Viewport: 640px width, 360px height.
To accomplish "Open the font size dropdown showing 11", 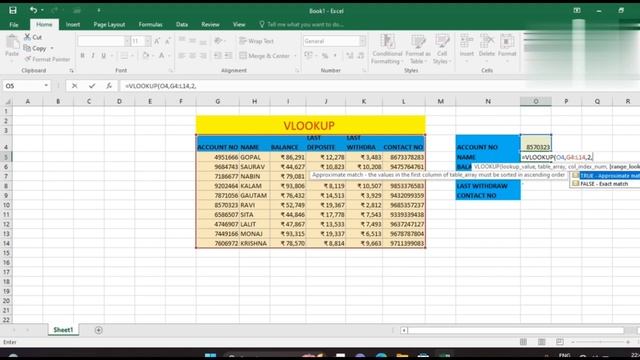I will pos(147,41).
